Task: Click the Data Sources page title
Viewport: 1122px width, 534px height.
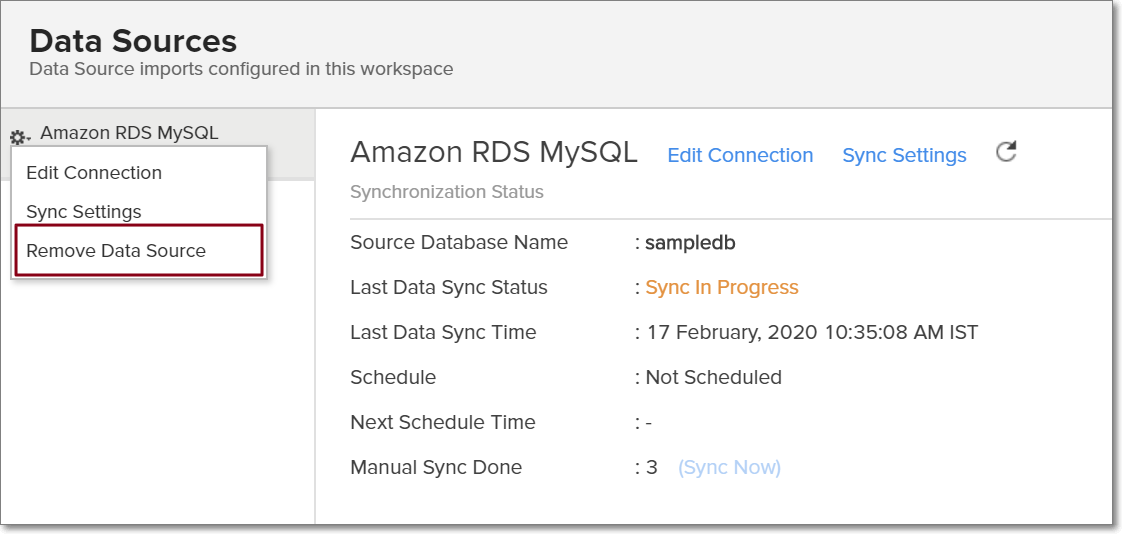Action: coord(133,41)
